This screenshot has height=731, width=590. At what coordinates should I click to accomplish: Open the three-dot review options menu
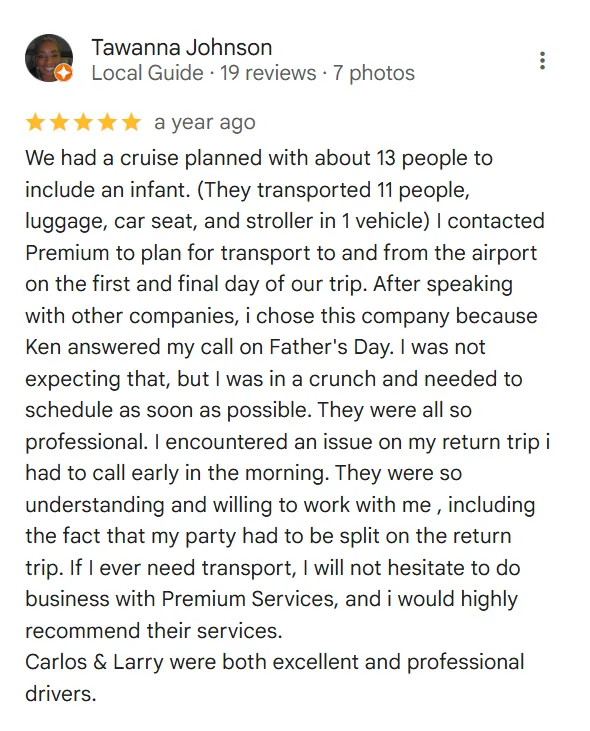542,61
